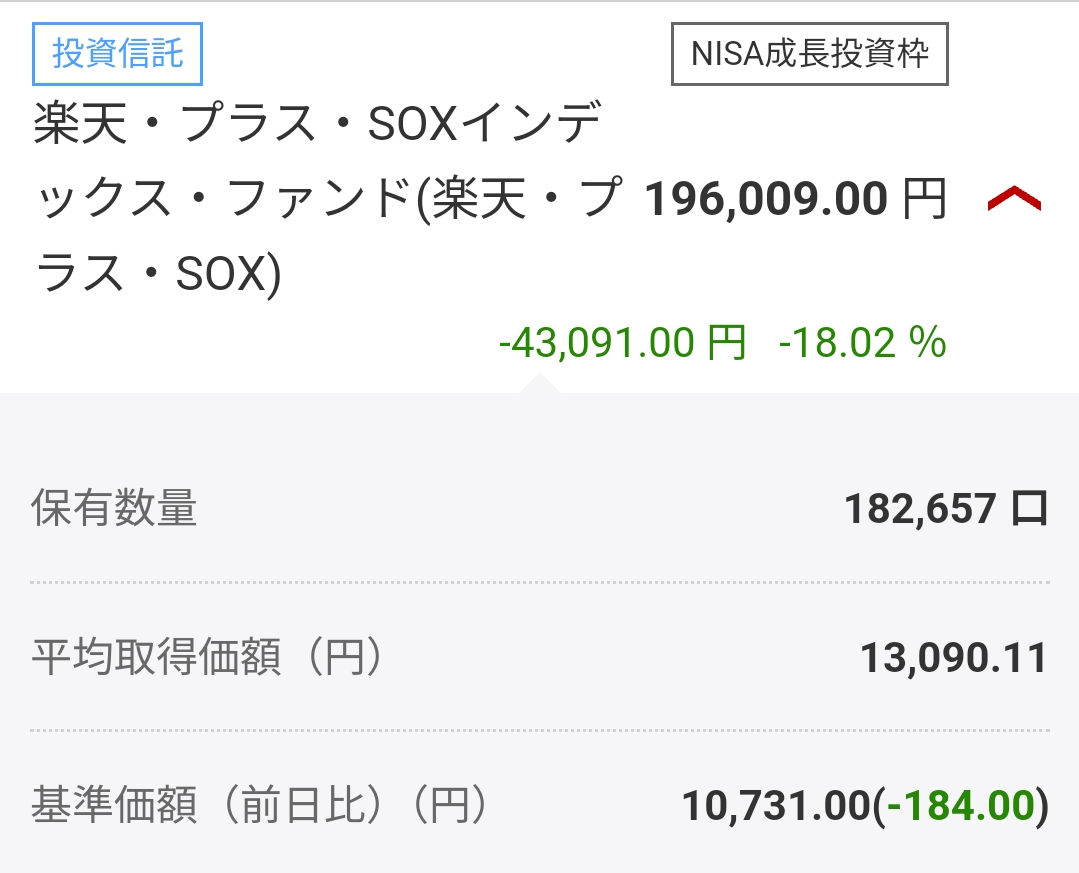Image resolution: width=1079 pixels, height=873 pixels.
Task: Tap the 13,090.11 average cost value
Action: 953,658
